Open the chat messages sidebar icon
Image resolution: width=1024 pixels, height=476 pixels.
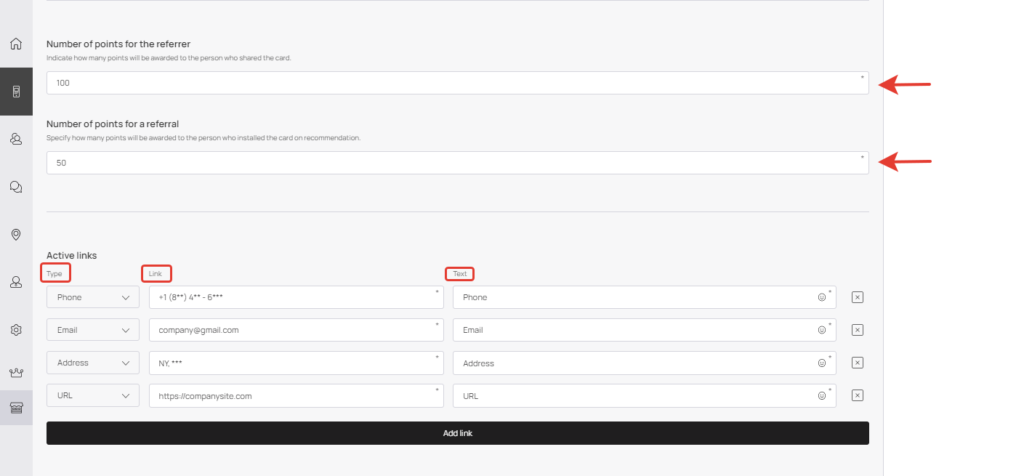[x=16, y=187]
